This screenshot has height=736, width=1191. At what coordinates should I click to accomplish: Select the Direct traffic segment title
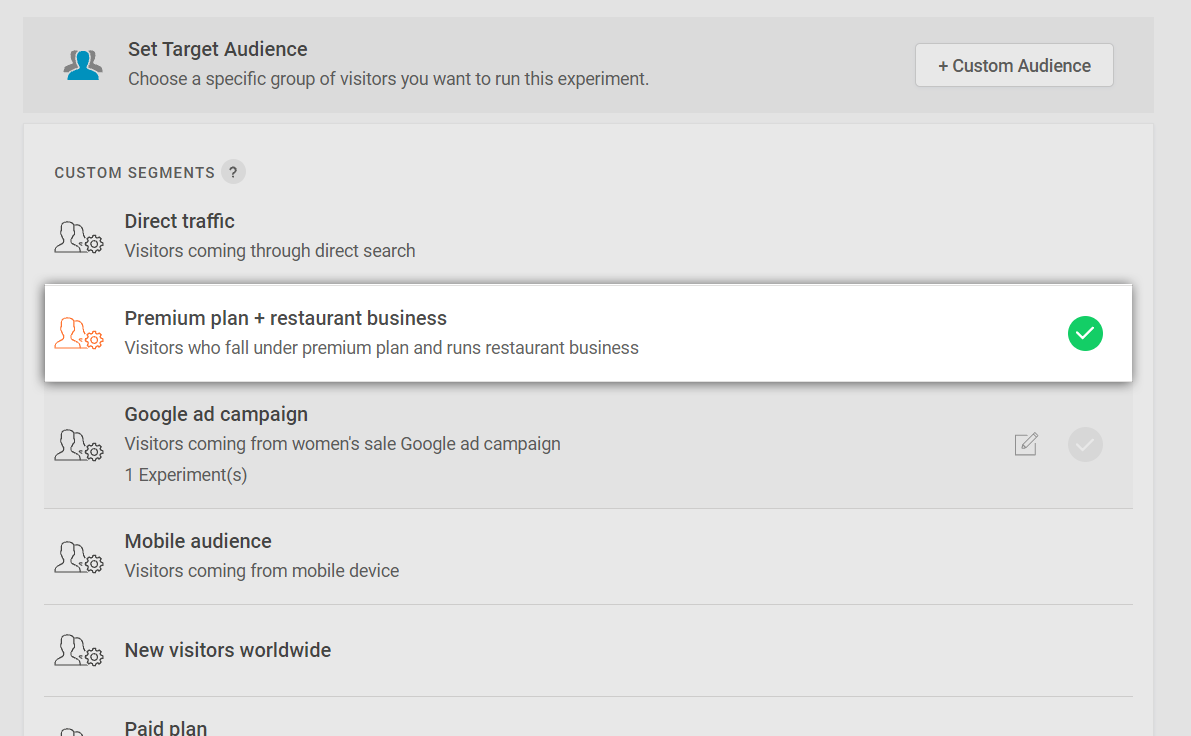click(180, 221)
